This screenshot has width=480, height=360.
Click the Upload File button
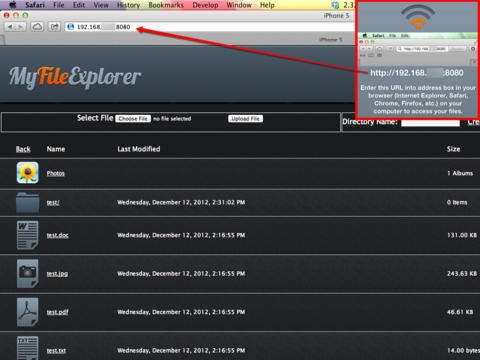(x=246, y=119)
